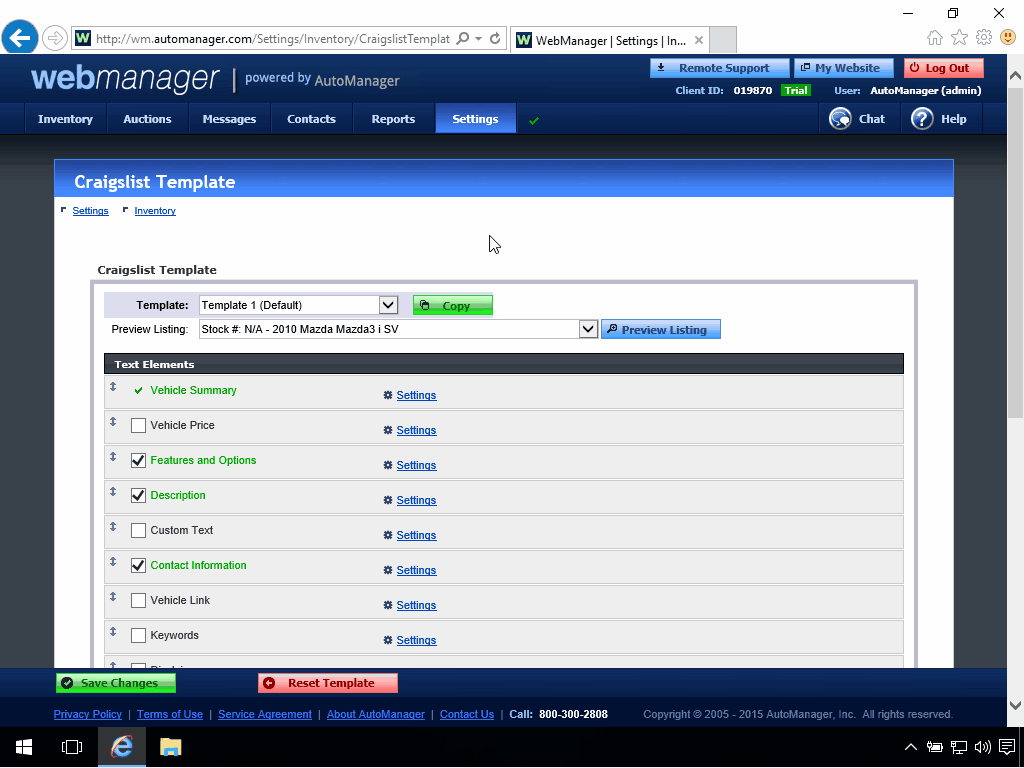1024x768 pixels.
Task: Refresh the page with the reload icon
Action: tap(495, 39)
